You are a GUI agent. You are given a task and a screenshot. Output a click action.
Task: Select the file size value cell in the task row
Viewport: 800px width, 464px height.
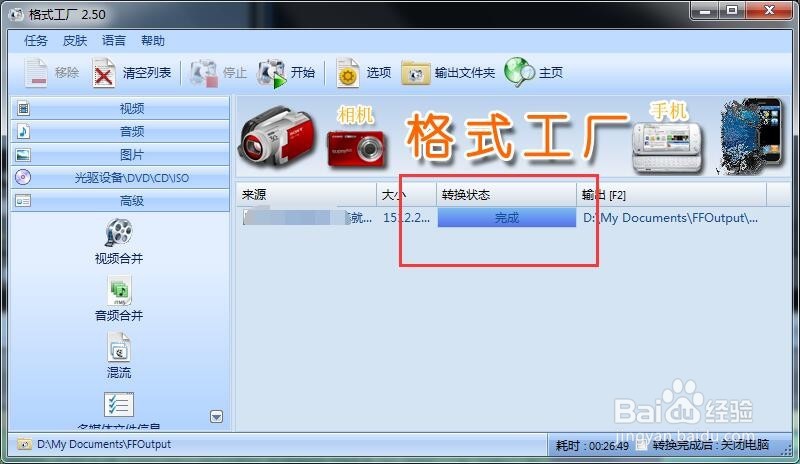click(x=406, y=218)
